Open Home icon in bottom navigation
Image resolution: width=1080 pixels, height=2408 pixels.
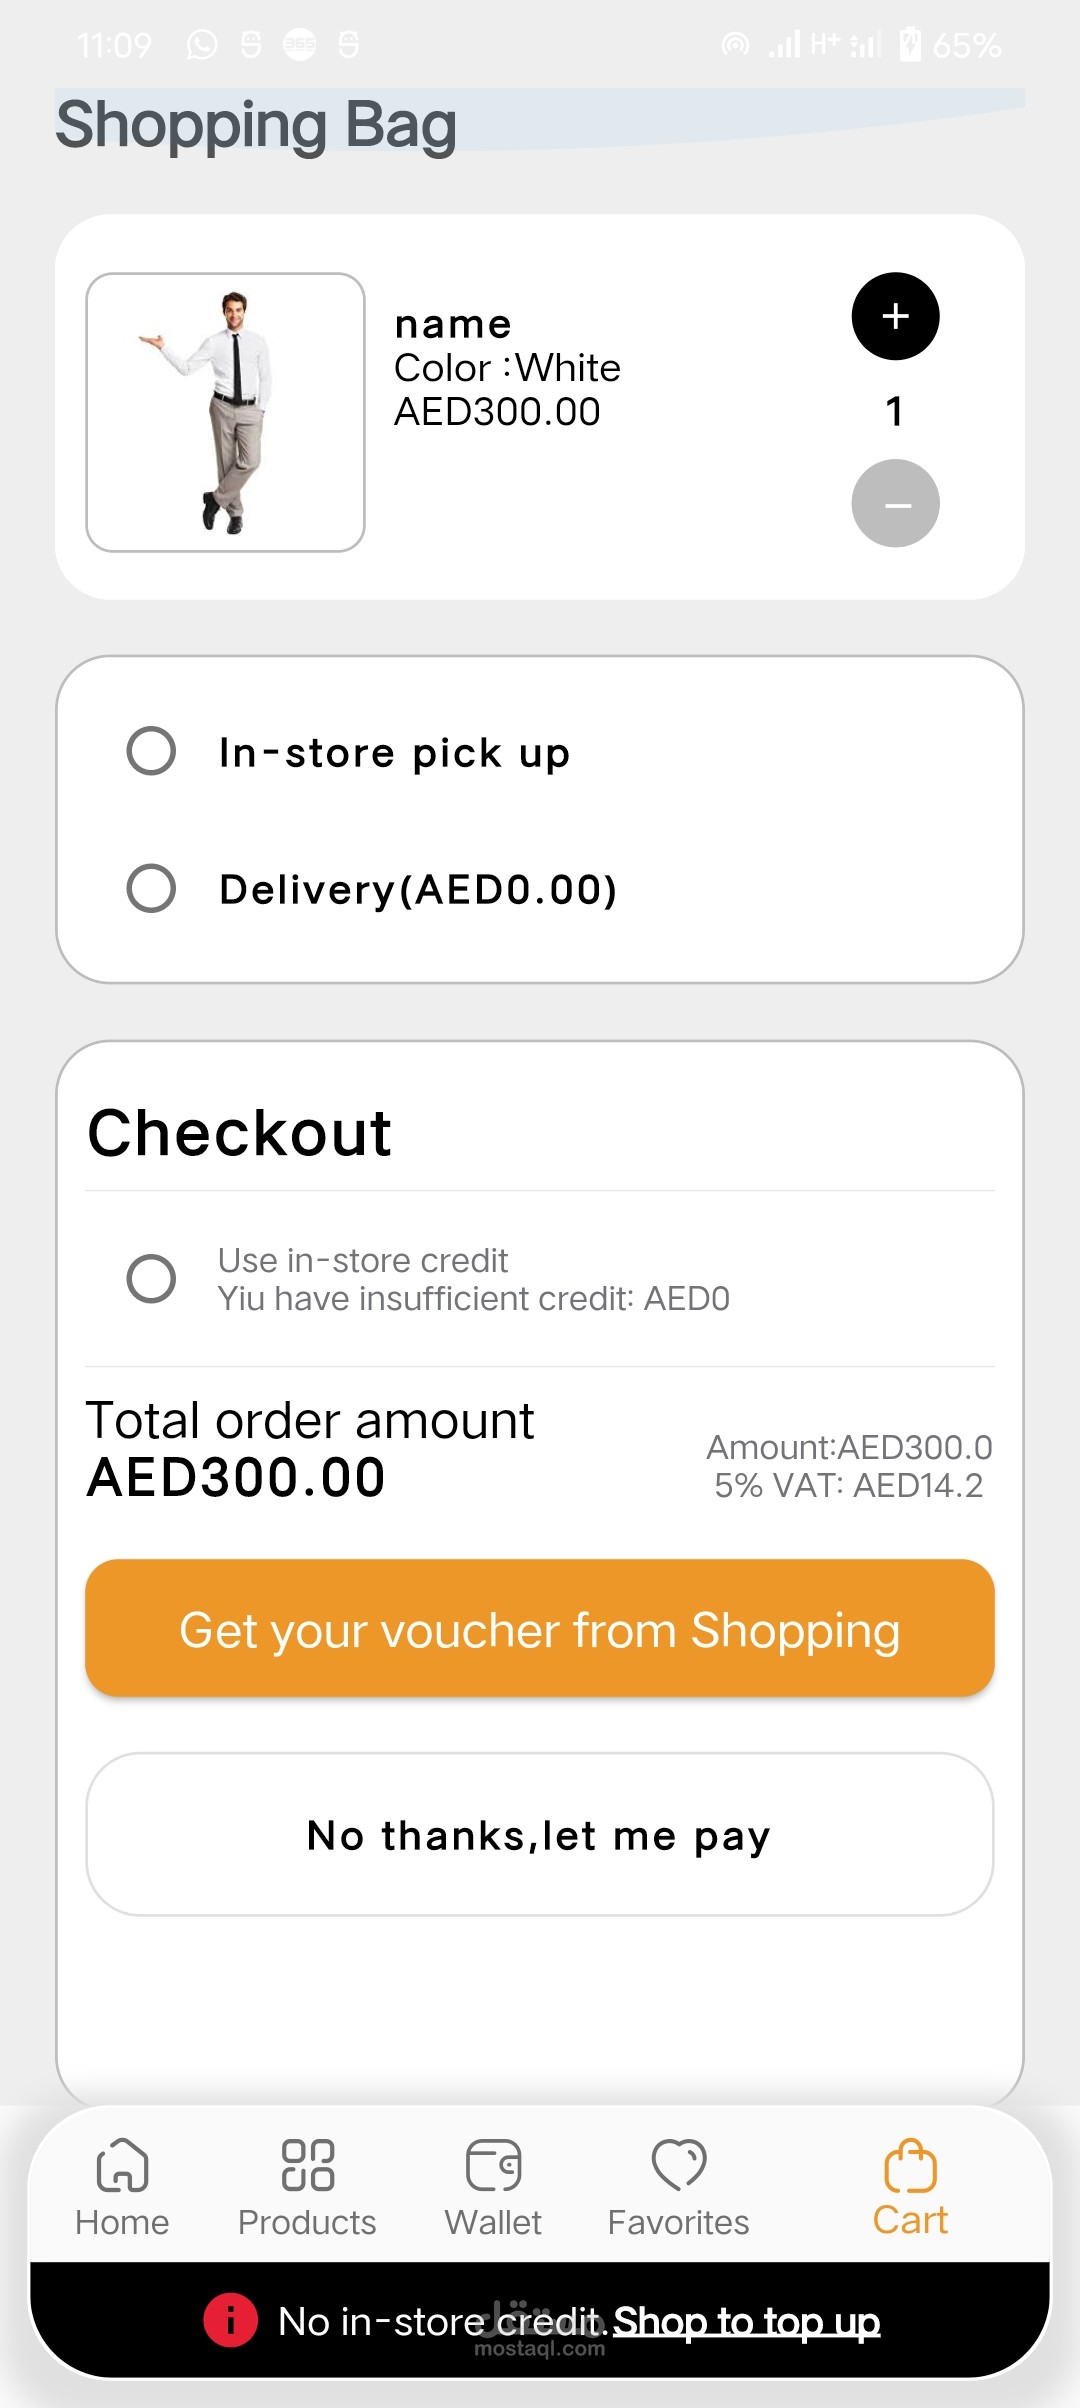(x=122, y=2164)
